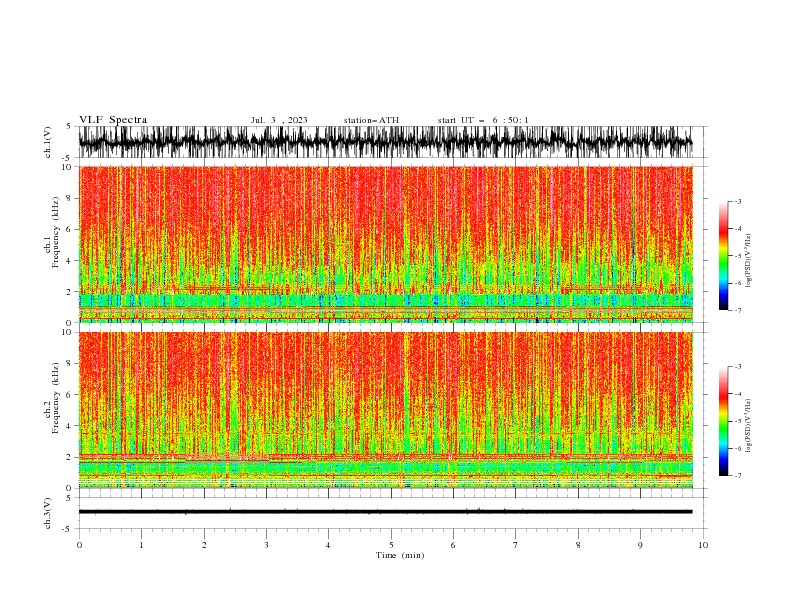Click the ch.1 PSD color scale bar
The width and height of the screenshot is (792, 612).
tap(723, 256)
